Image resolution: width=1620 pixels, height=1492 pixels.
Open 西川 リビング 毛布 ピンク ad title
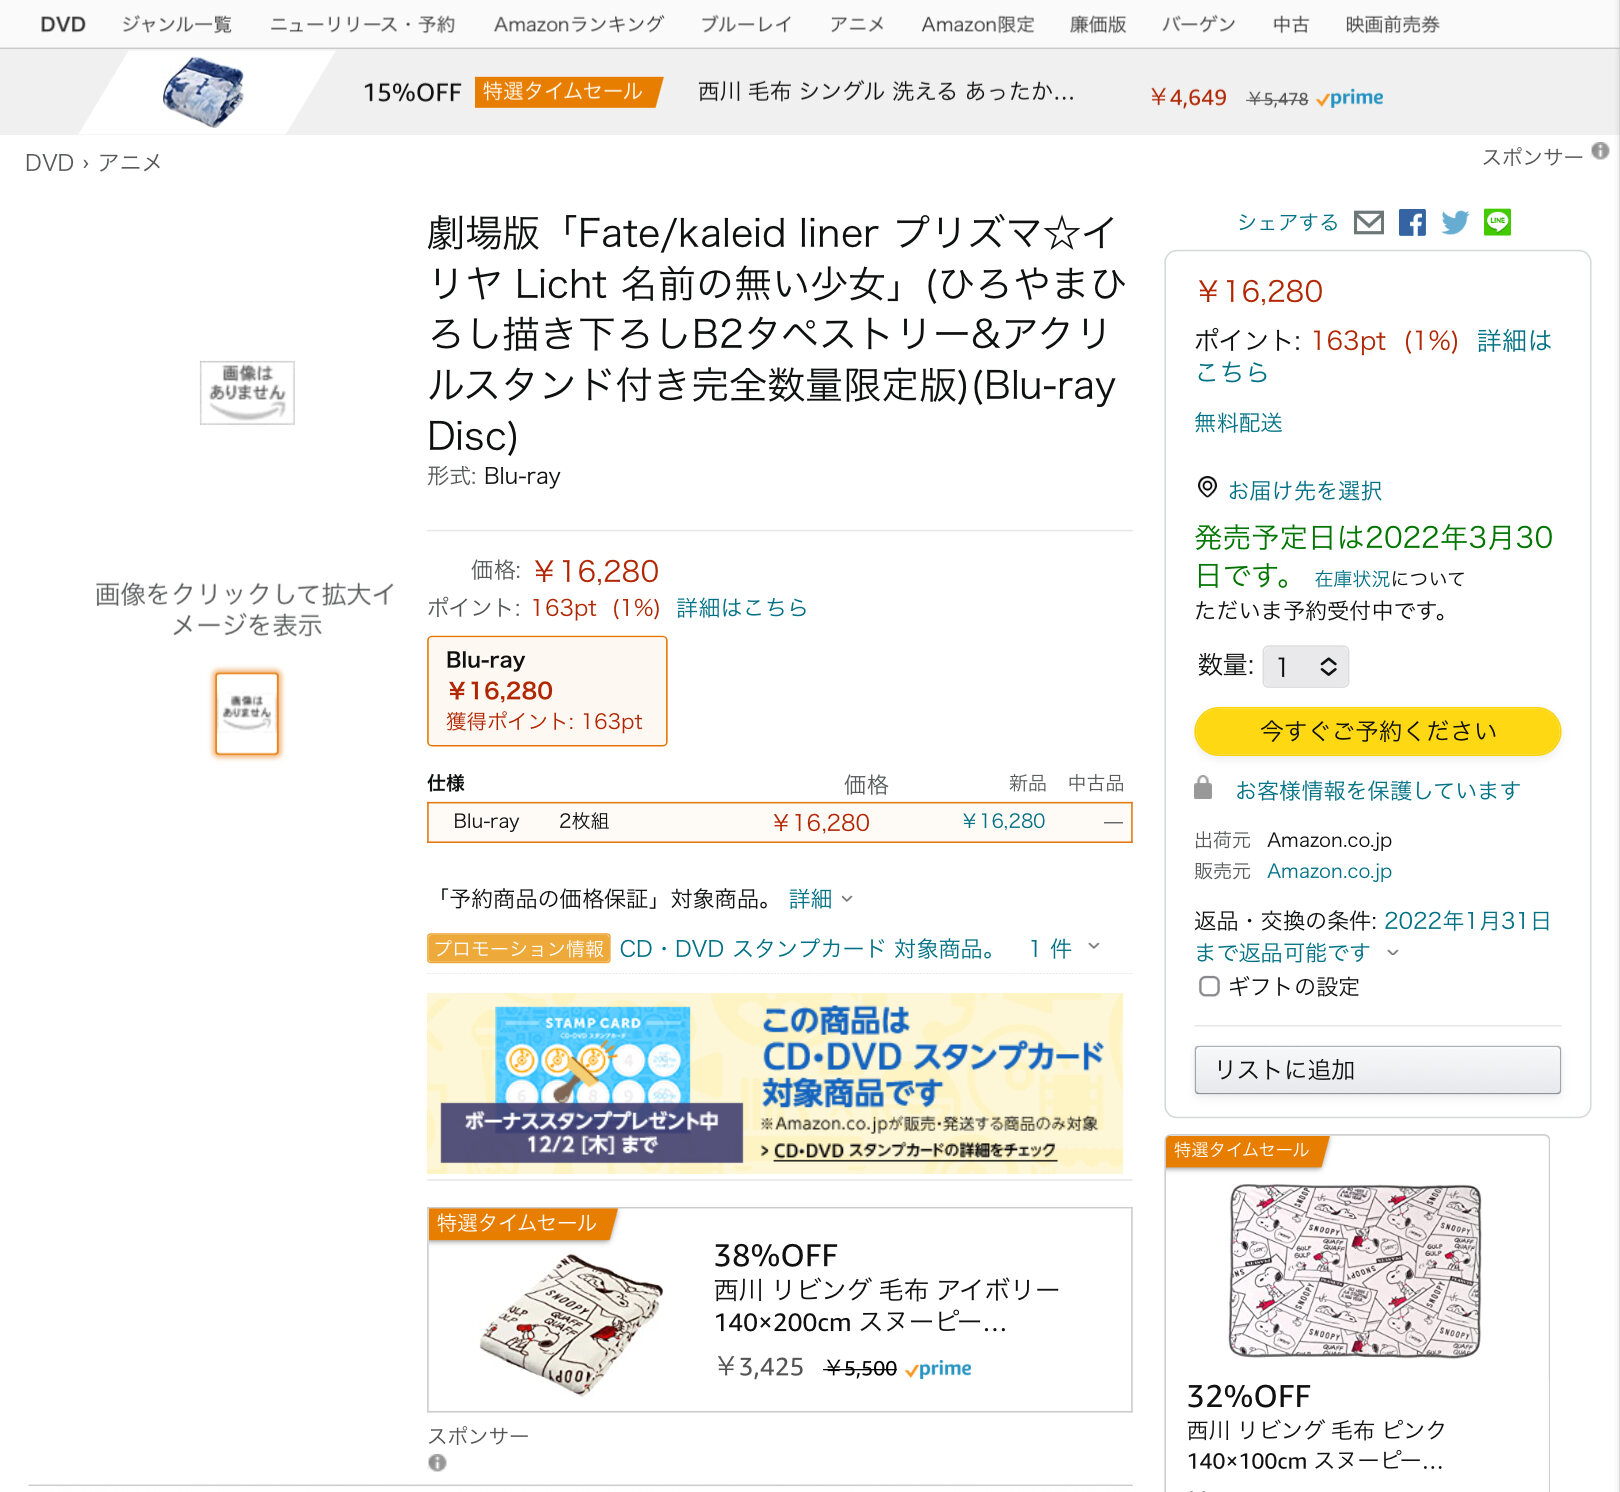coord(1316,1445)
